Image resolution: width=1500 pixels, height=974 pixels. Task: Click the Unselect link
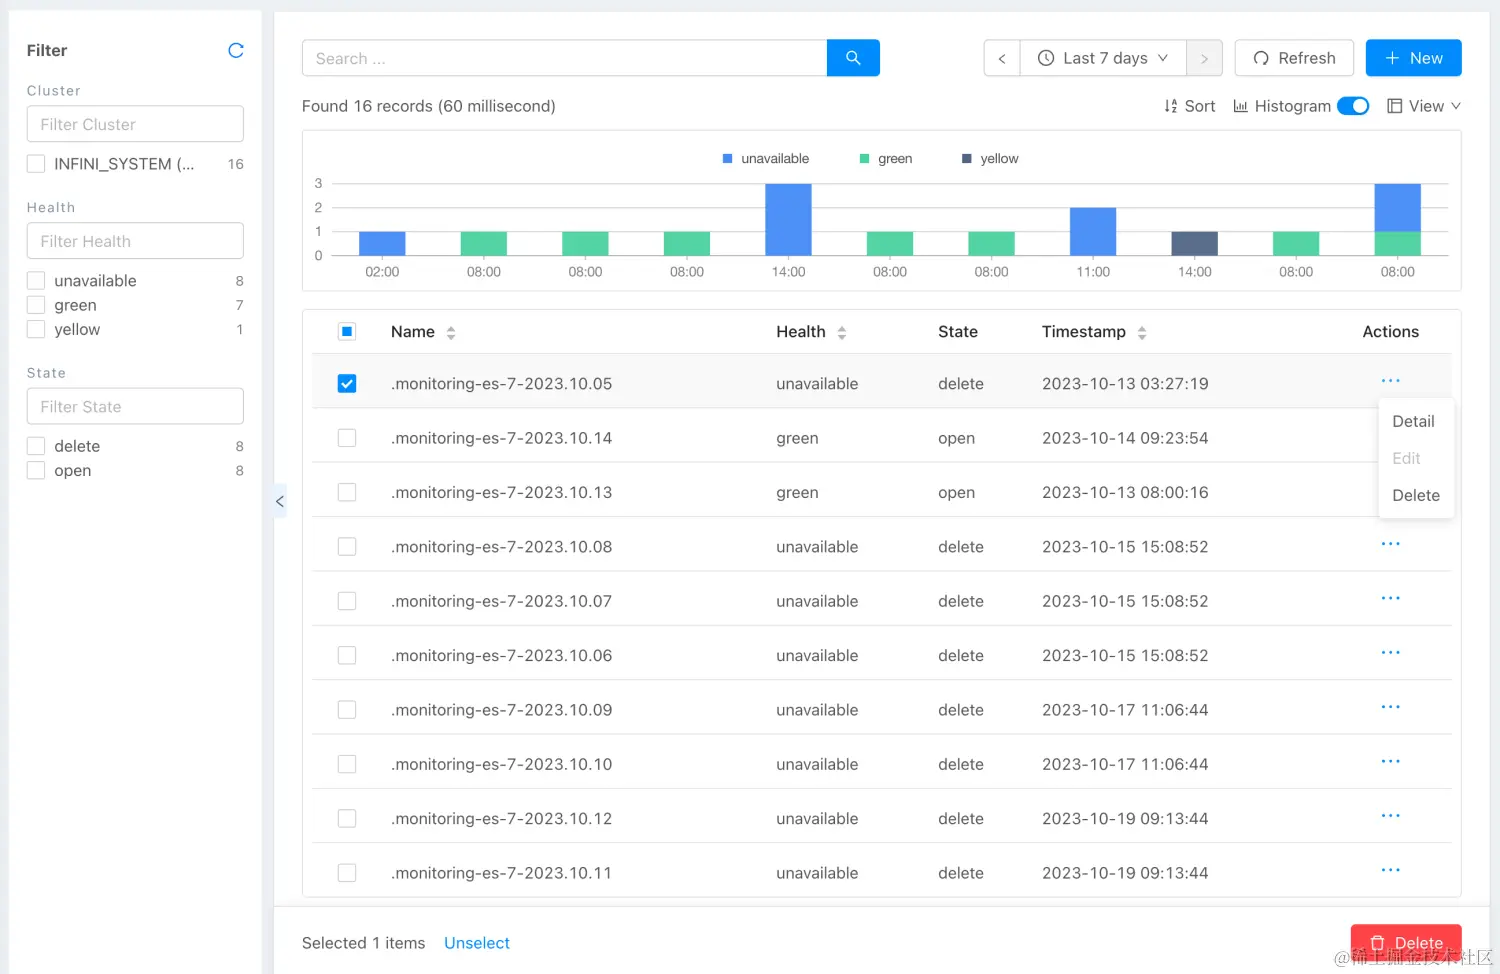(477, 943)
